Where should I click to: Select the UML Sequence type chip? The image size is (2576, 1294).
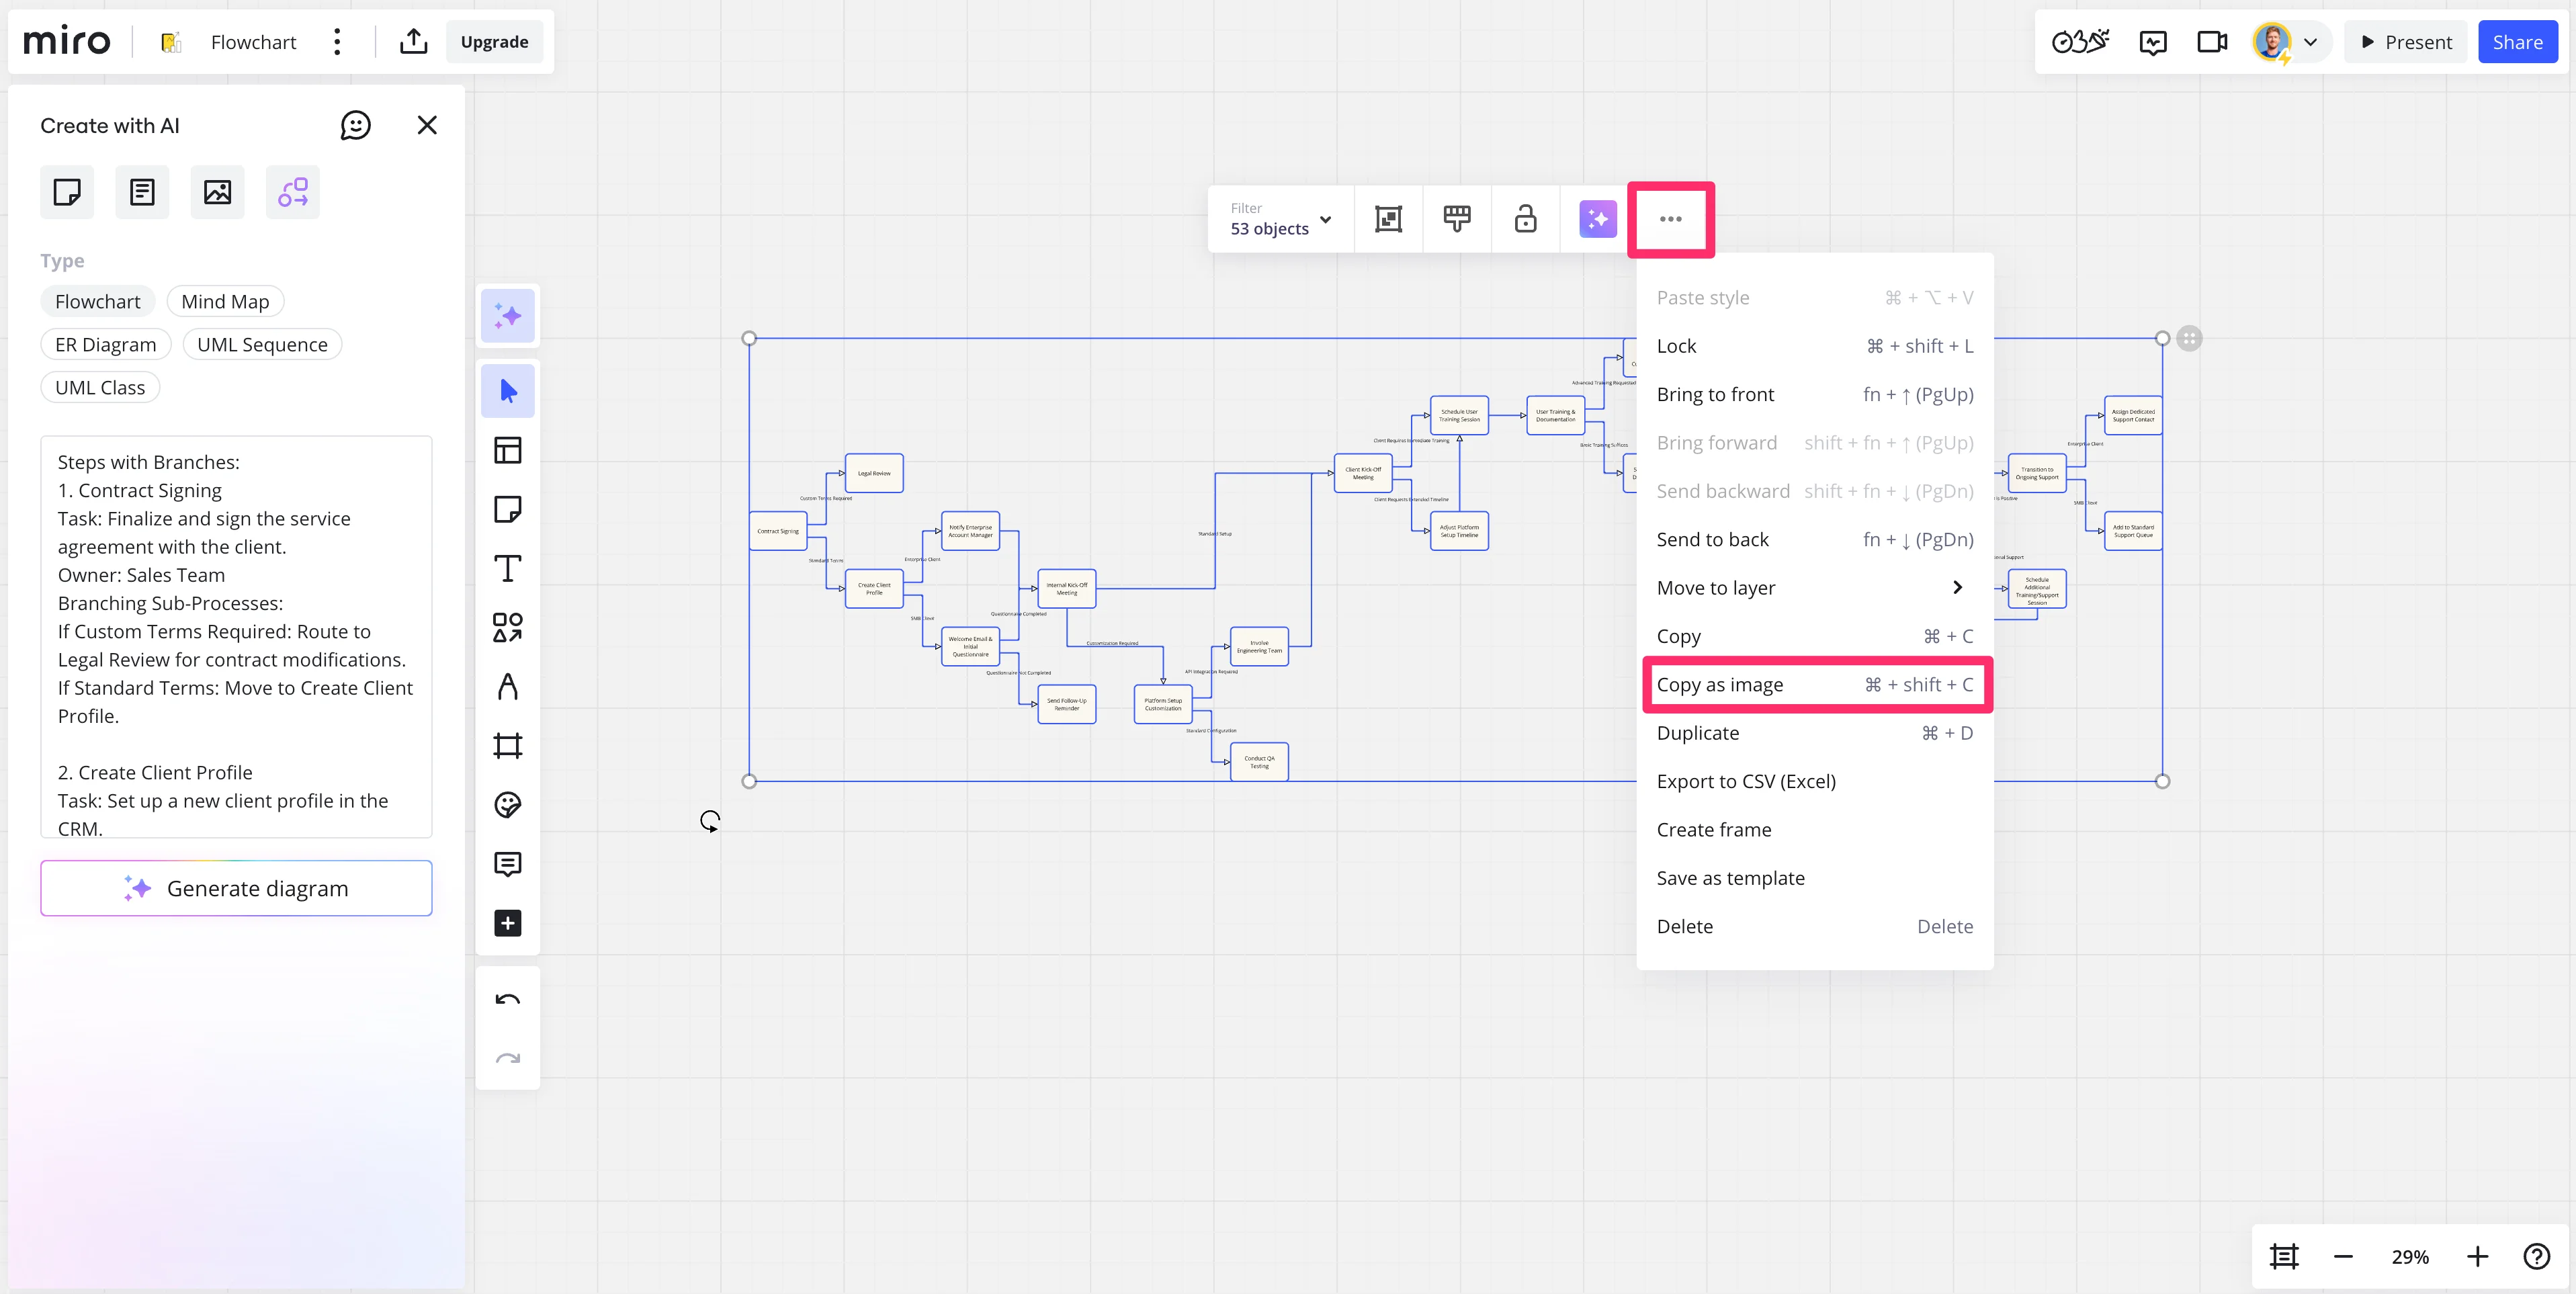tap(262, 345)
